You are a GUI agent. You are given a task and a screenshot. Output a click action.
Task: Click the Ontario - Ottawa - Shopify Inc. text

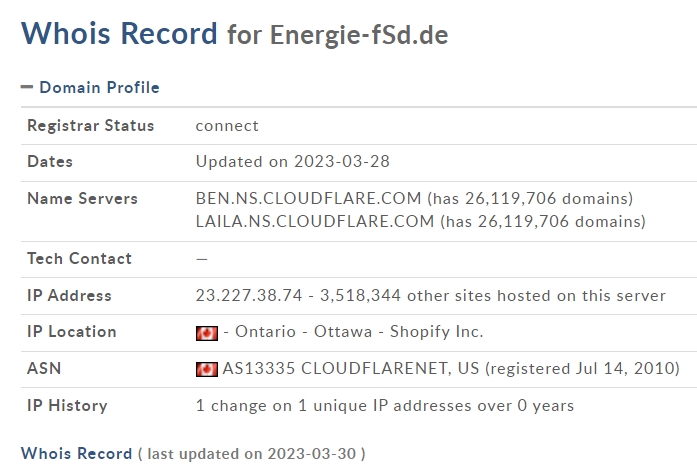[x=359, y=331]
